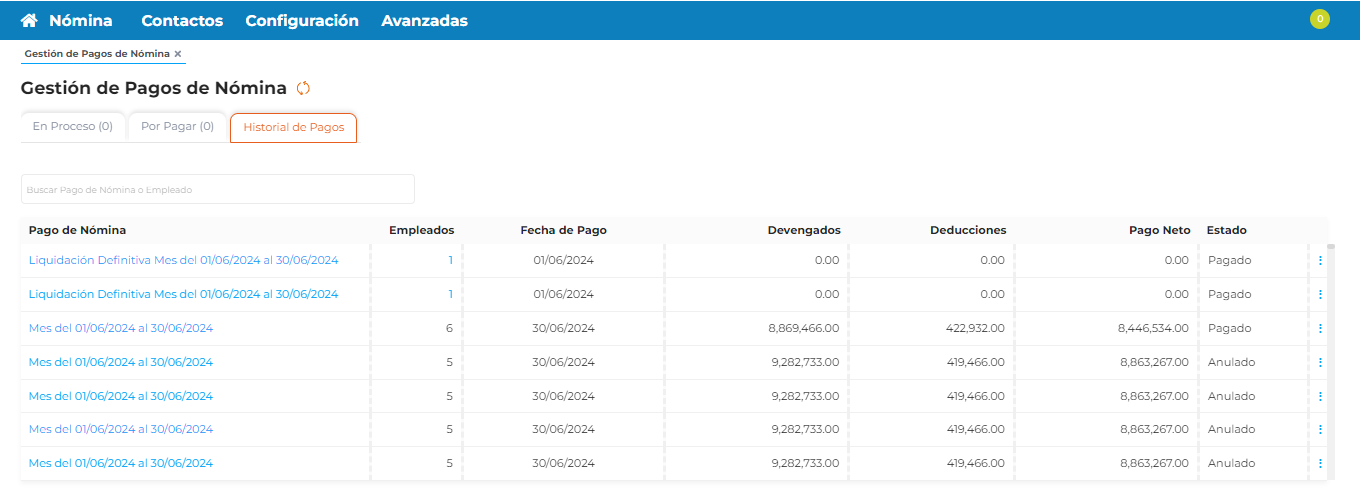Open three-dot menu for the last Anulado row
The image size is (1360, 497).
tap(1320, 463)
